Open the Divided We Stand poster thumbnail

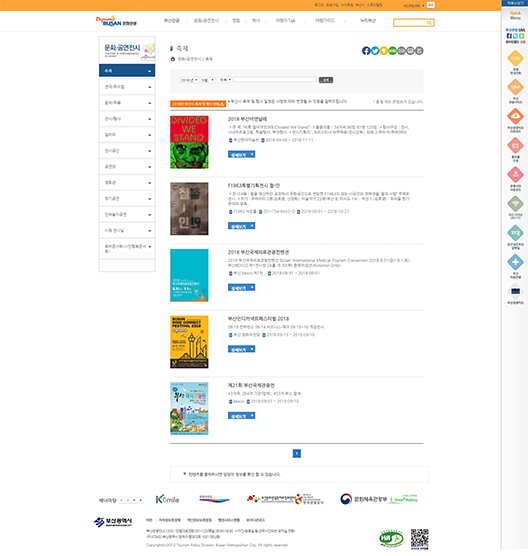click(x=189, y=142)
